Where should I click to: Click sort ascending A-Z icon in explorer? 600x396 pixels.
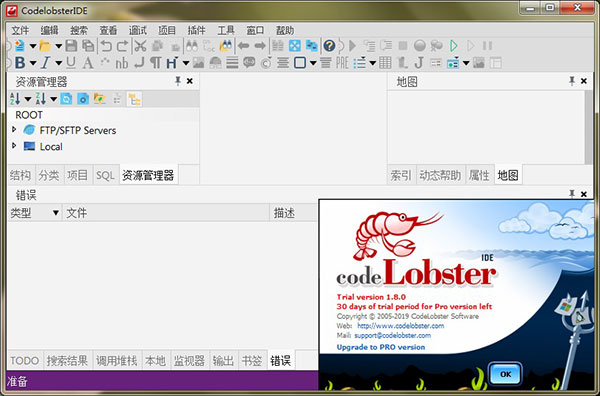[x=15, y=99]
